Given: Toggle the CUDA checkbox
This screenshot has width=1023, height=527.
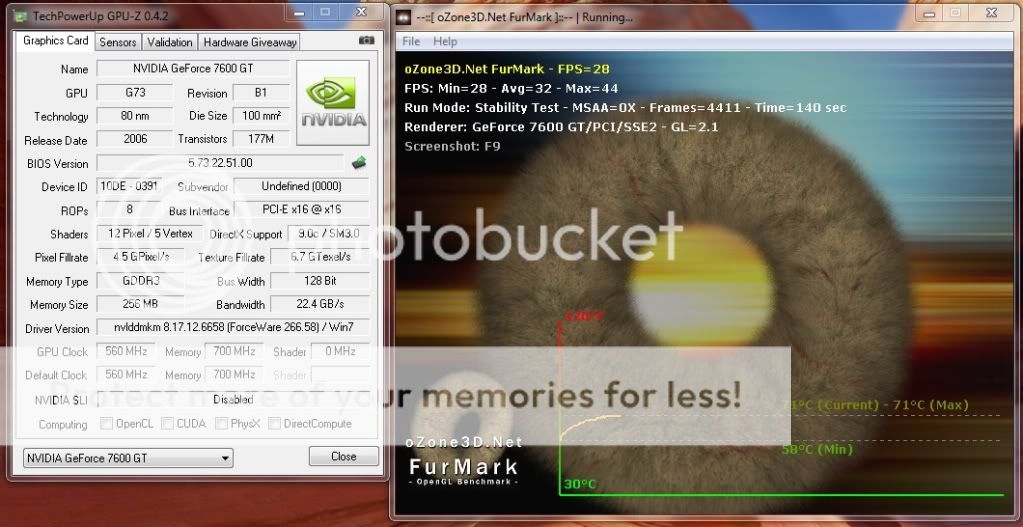Looking at the screenshot, I should [168, 423].
